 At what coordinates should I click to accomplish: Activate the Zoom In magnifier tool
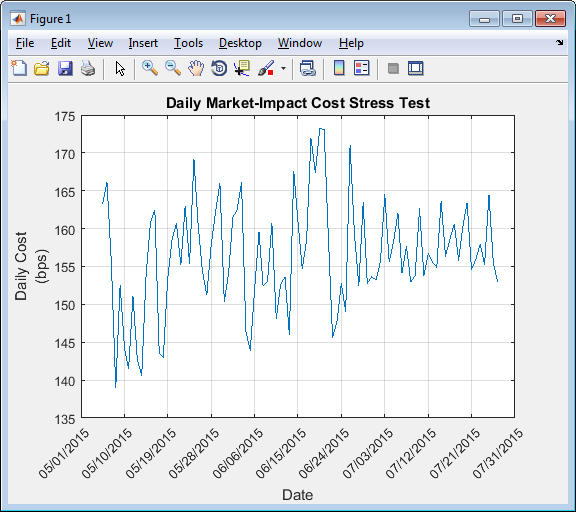click(x=150, y=68)
